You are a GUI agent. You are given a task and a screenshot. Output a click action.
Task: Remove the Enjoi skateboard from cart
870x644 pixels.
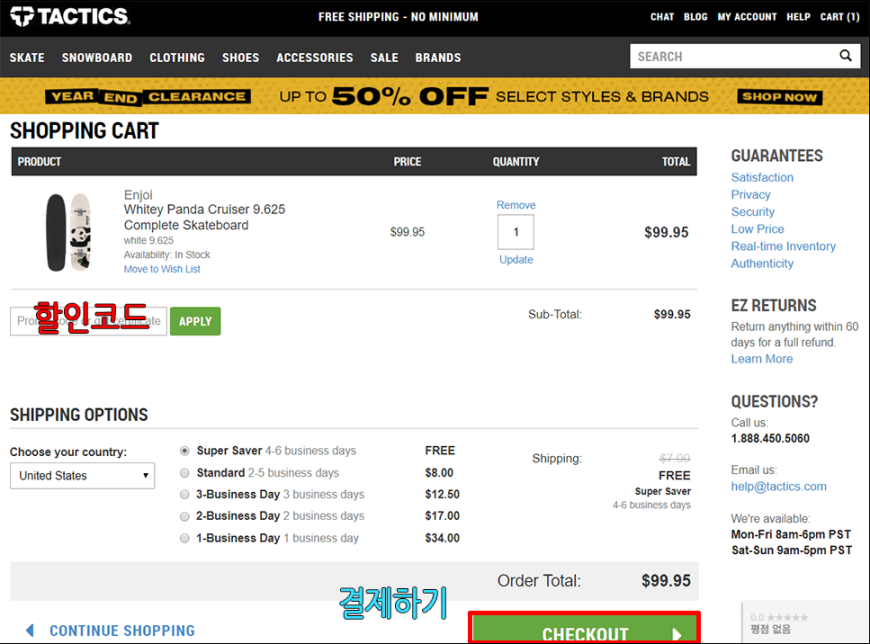[x=516, y=205]
